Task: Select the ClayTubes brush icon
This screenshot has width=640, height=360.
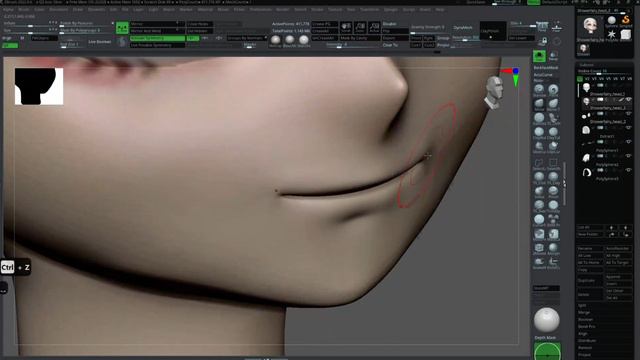Action: coord(553,132)
